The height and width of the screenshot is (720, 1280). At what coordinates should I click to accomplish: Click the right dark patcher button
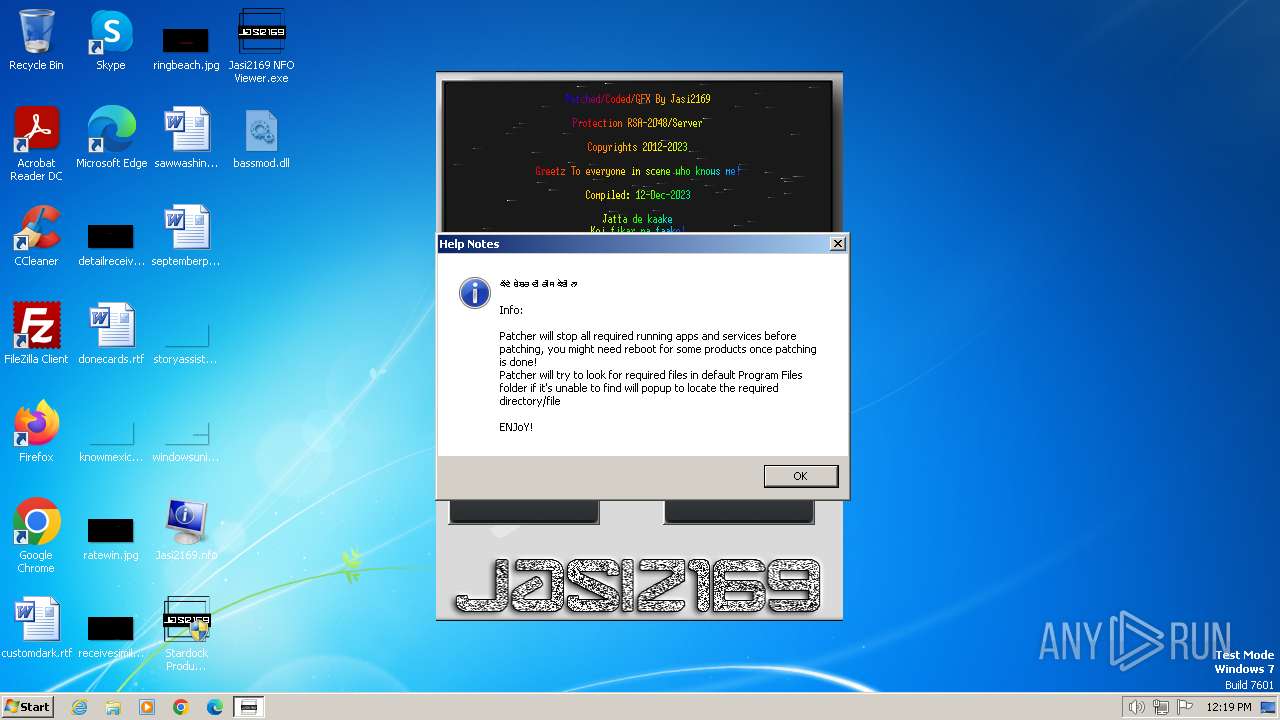point(739,511)
